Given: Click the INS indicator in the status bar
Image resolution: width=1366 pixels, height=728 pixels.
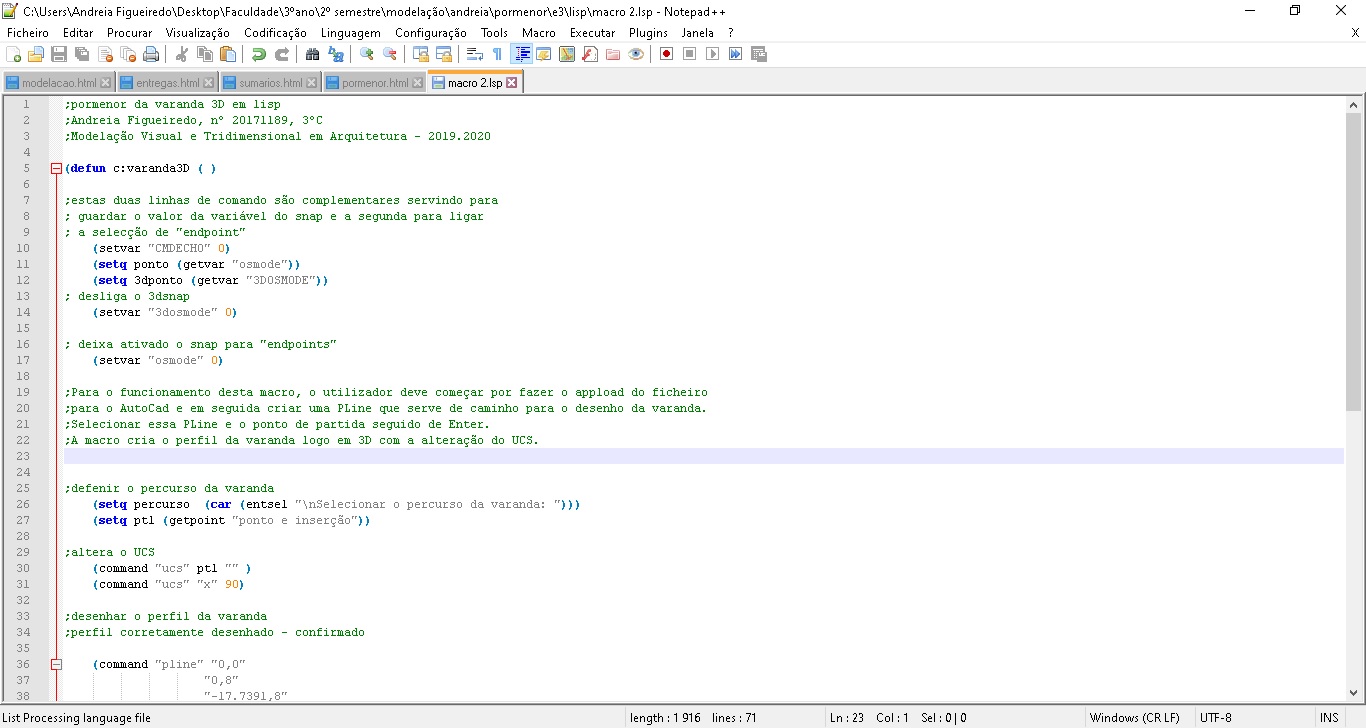Looking at the screenshot, I should pyautogui.click(x=1329, y=718).
